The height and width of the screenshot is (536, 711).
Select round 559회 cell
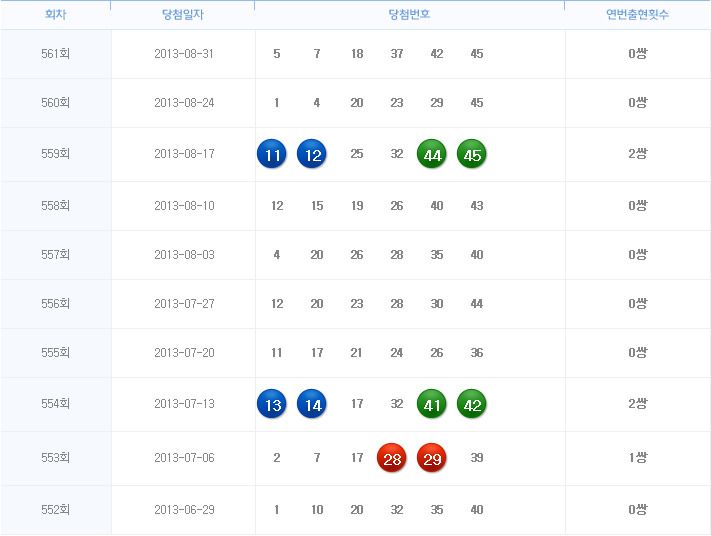(x=55, y=154)
